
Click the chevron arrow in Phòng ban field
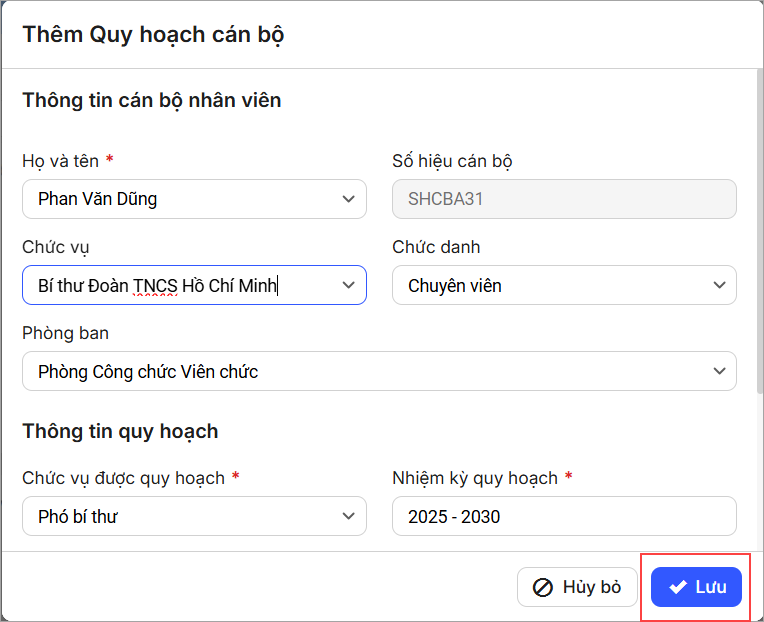[718, 371]
